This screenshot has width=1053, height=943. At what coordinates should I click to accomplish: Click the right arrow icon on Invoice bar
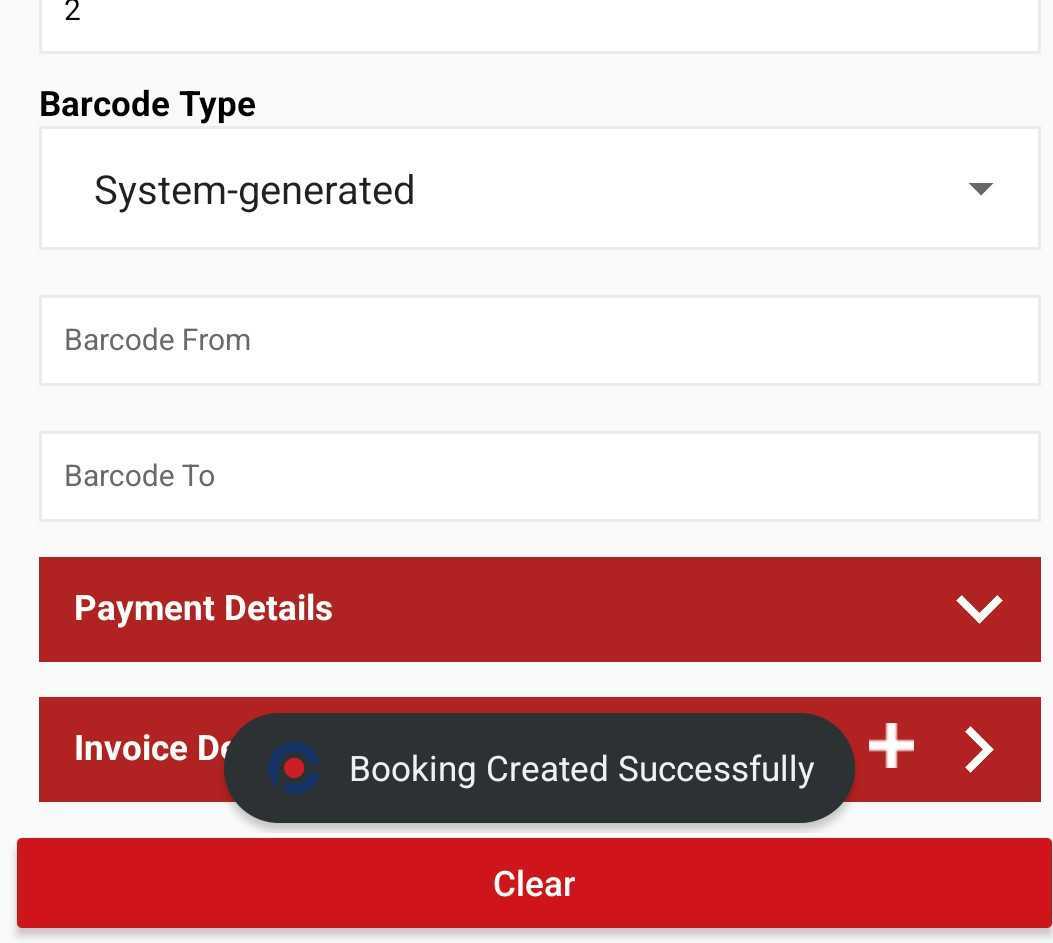(978, 749)
